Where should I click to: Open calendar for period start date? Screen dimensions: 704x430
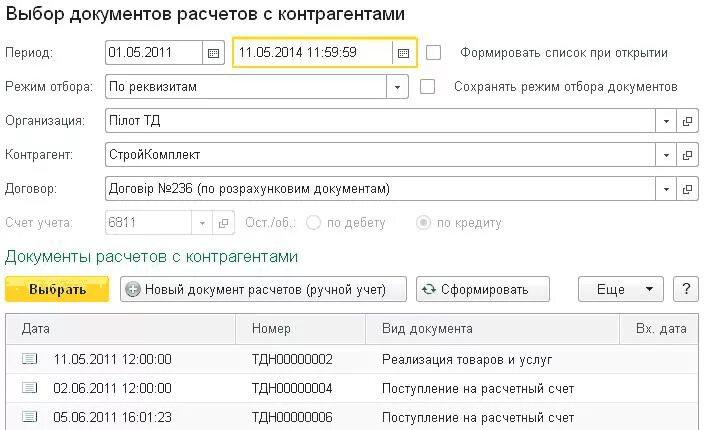213,53
